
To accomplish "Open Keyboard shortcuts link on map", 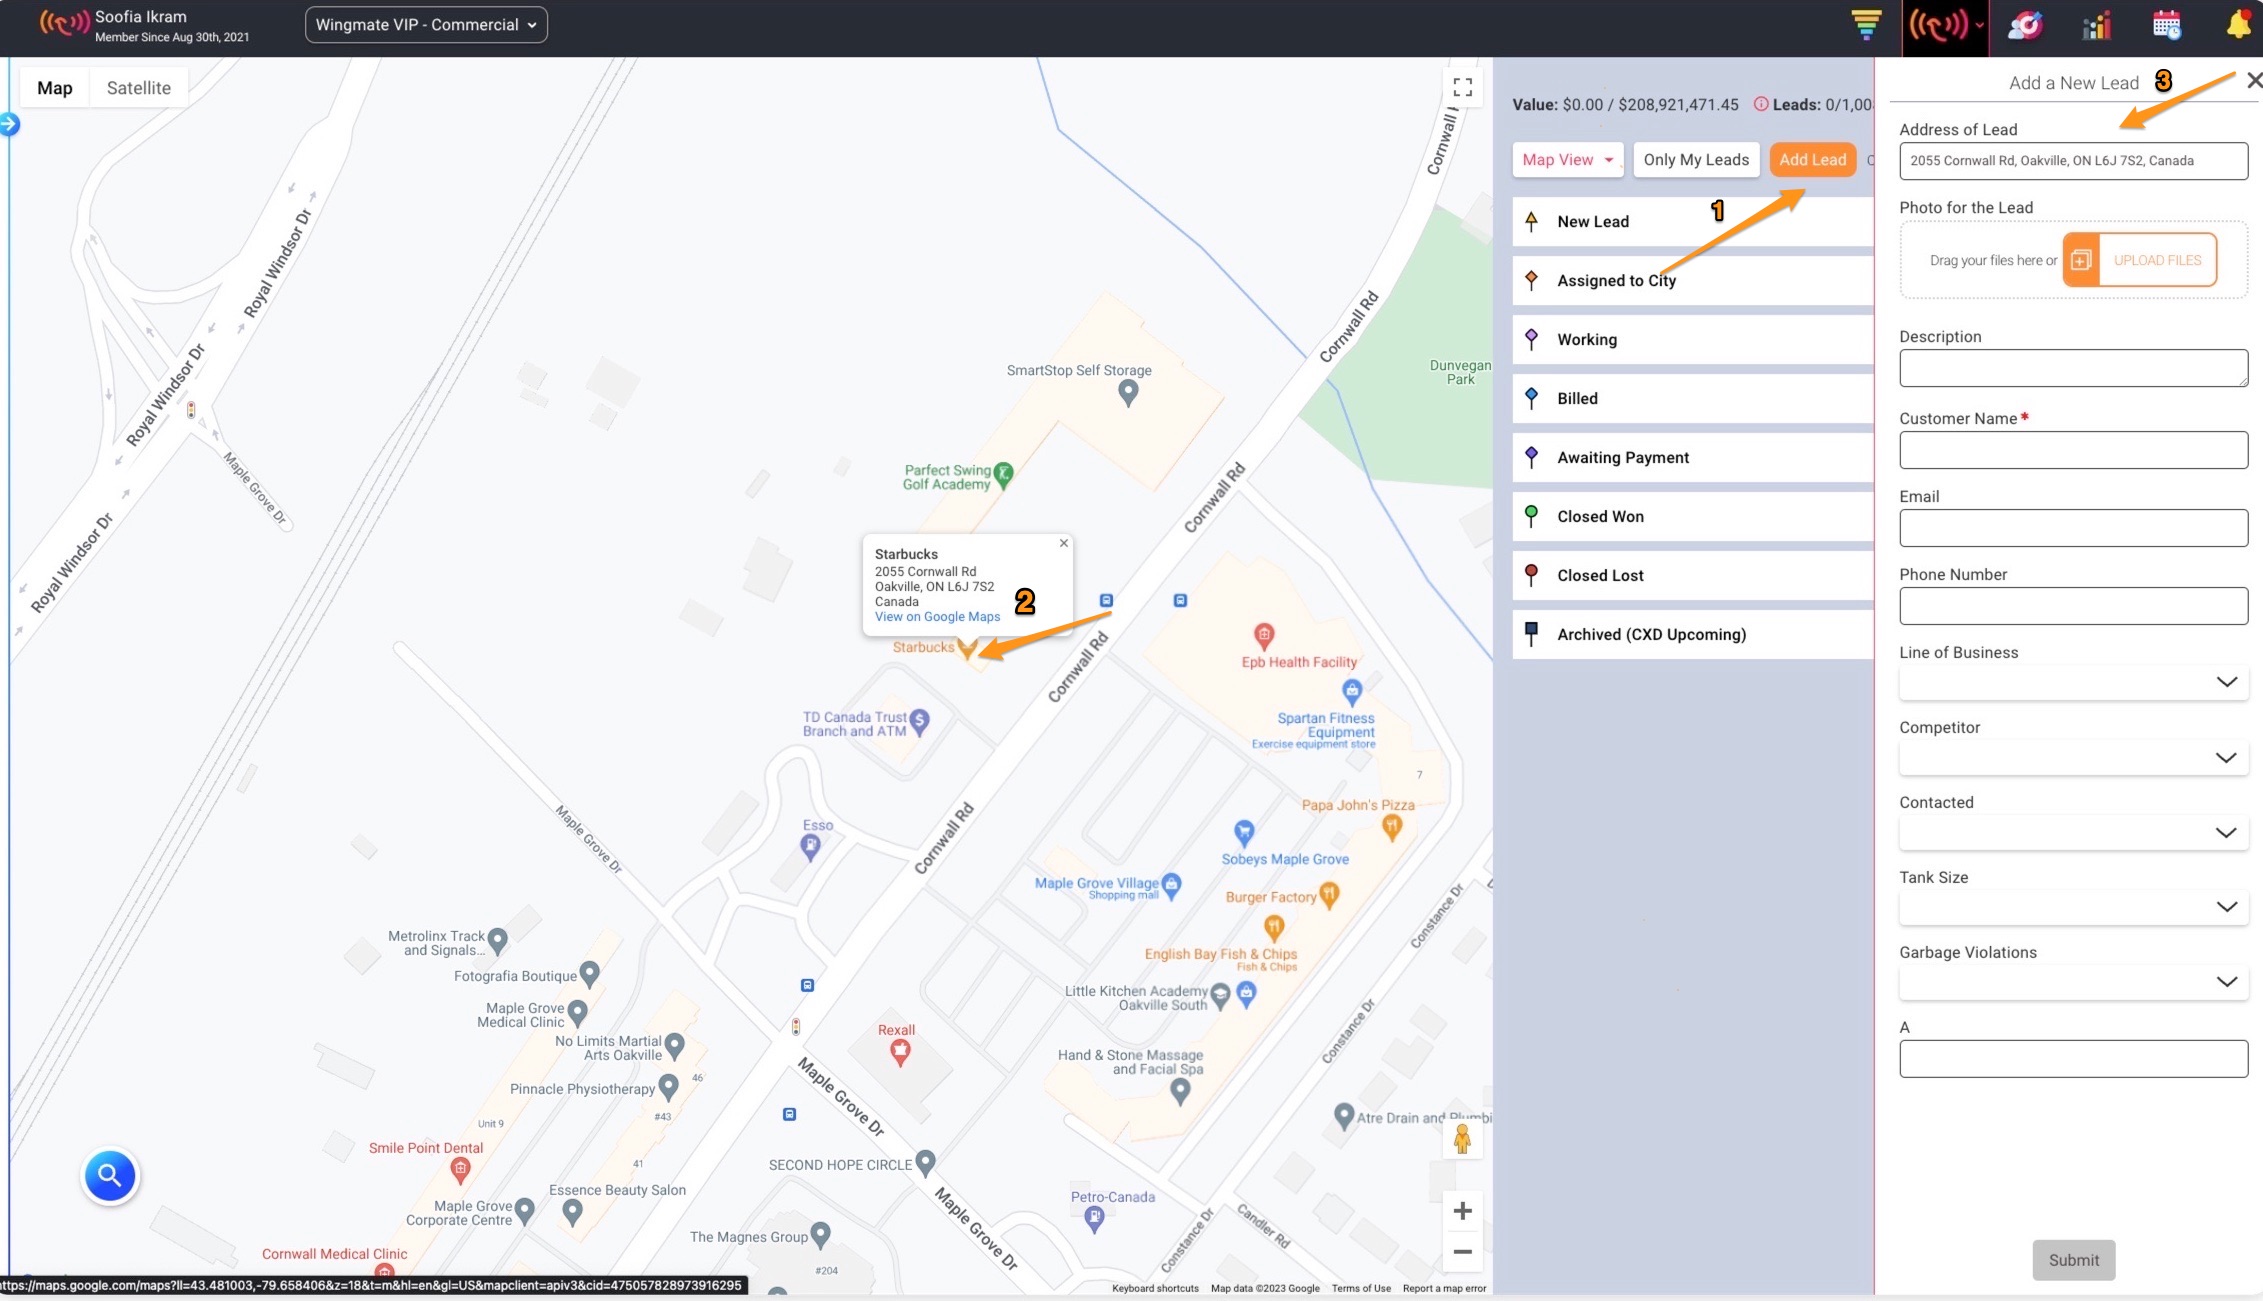I will coord(1155,1288).
